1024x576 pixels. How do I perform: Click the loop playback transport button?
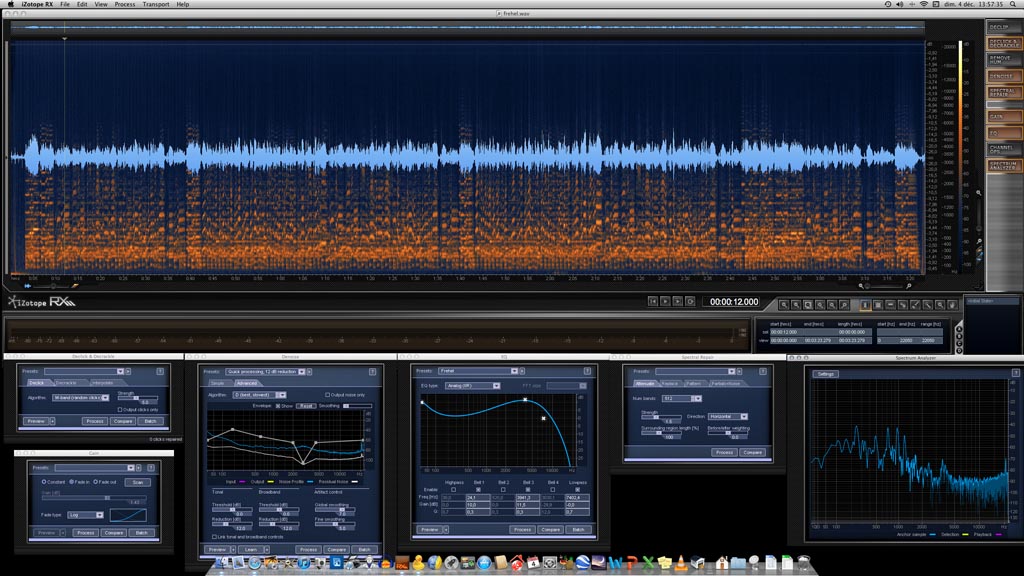pos(690,302)
